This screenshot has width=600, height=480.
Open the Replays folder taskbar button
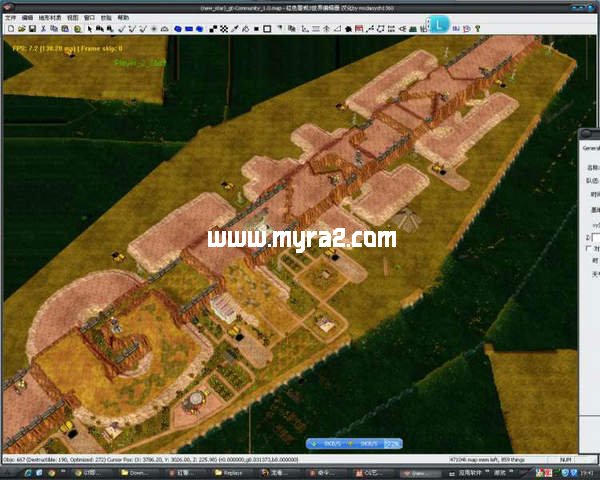(x=229, y=473)
